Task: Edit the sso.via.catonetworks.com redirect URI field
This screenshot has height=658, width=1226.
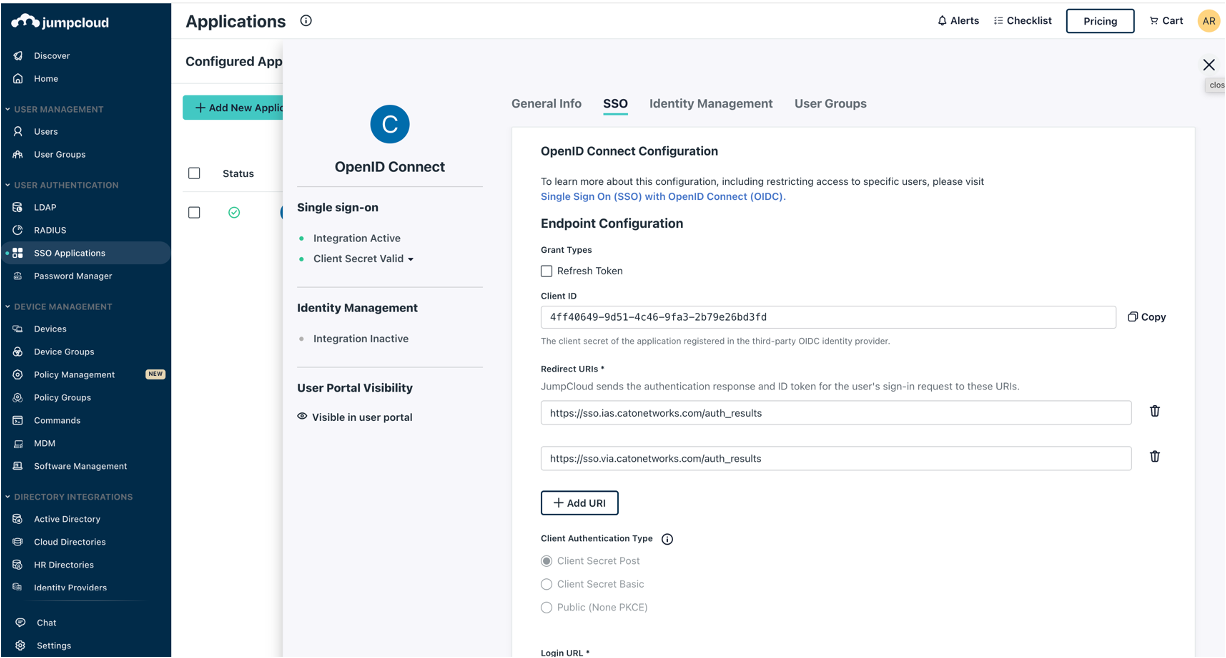Action: (835, 456)
